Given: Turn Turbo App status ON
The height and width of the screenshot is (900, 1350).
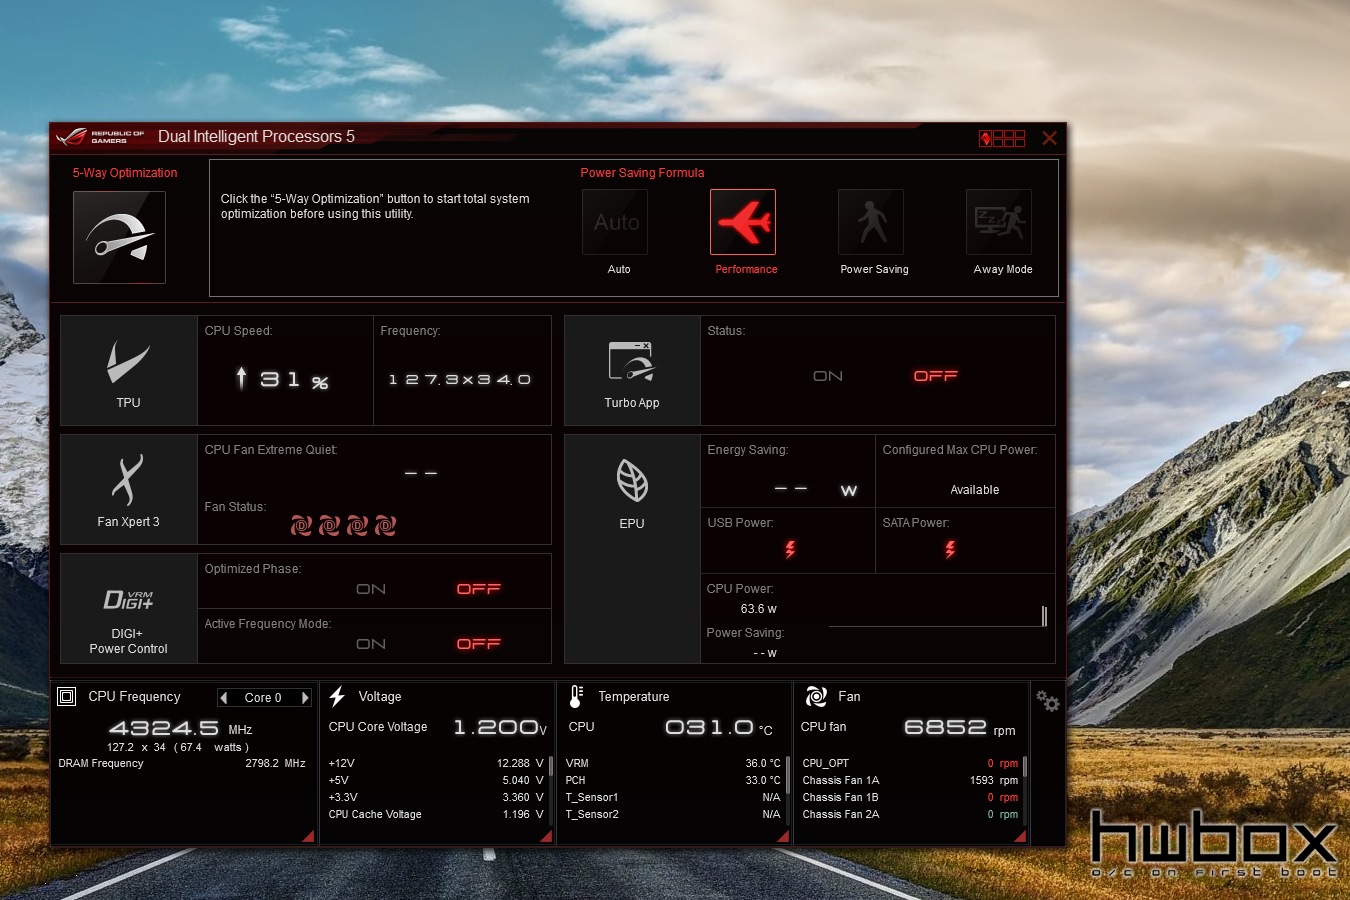Looking at the screenshot, I should tap(828, 376).
